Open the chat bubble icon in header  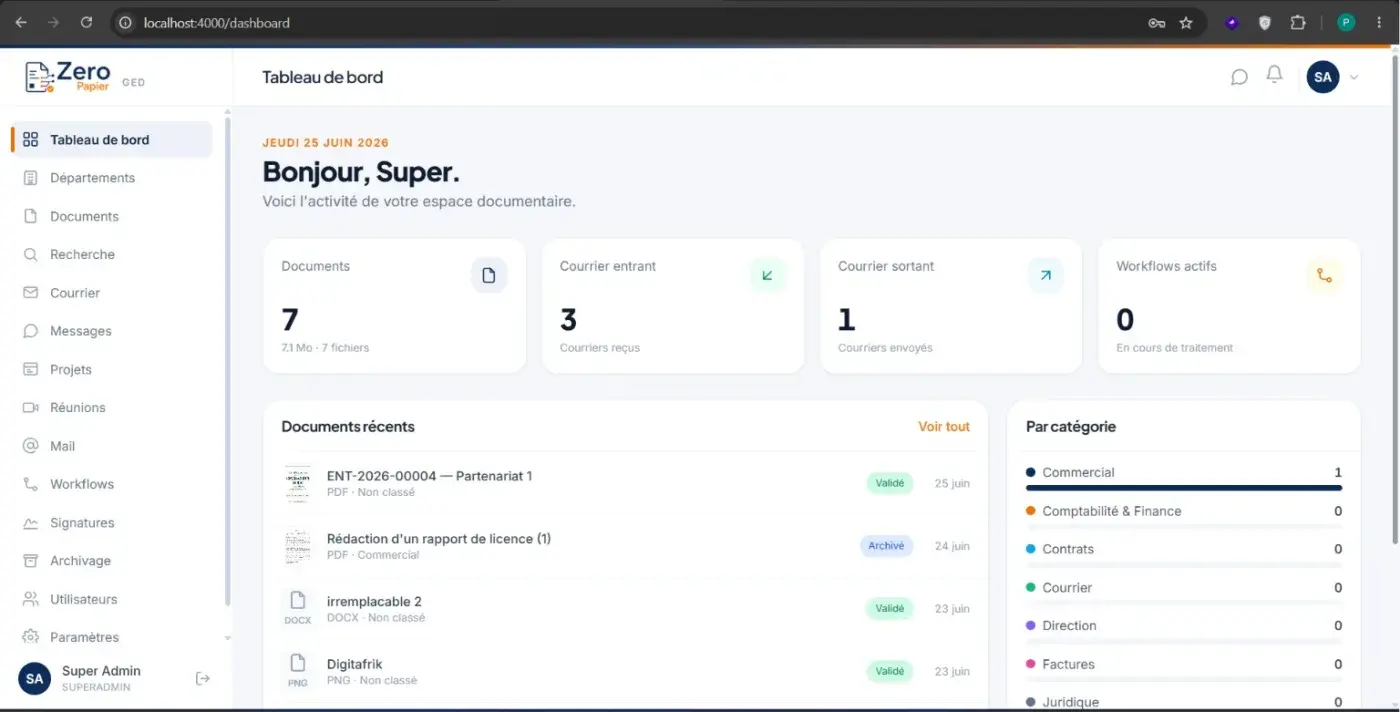(x=1239, y=77)
